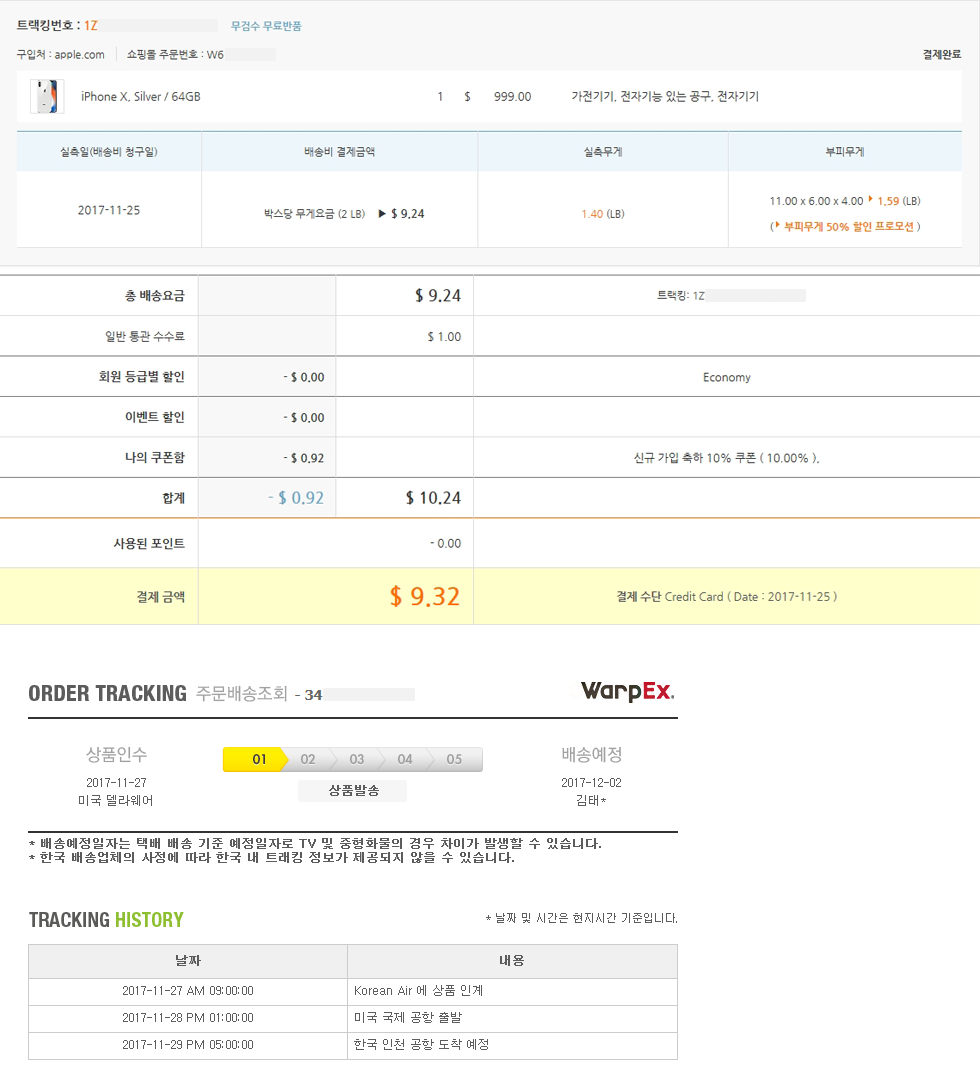980x1080 pixels.
Task: Click the iPhone X, Silver / 64GB item name
Action: pyautogui.click(x=140, y=97)
